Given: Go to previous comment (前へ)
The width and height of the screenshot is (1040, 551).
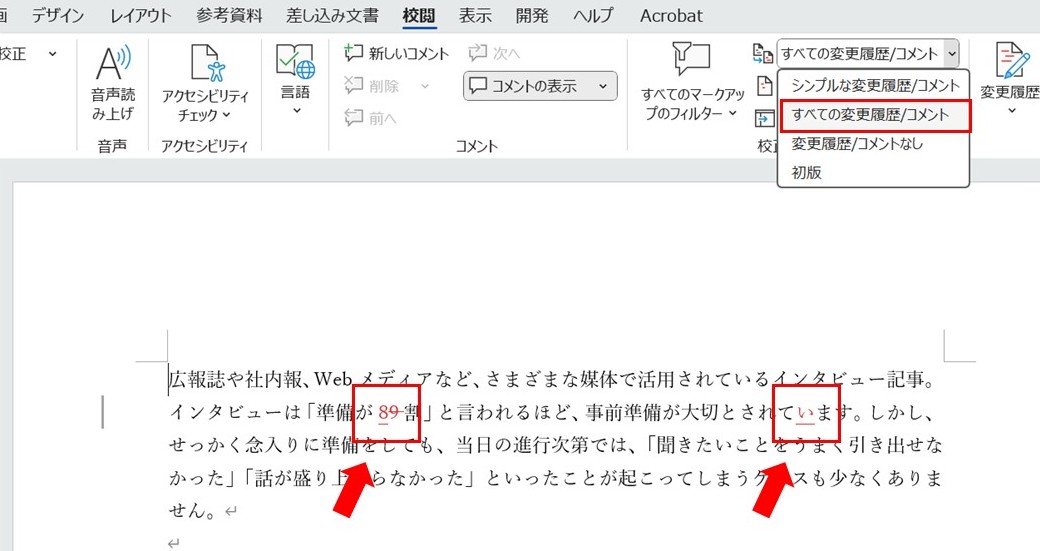Looking at the screenshot, I should [370, 118].
